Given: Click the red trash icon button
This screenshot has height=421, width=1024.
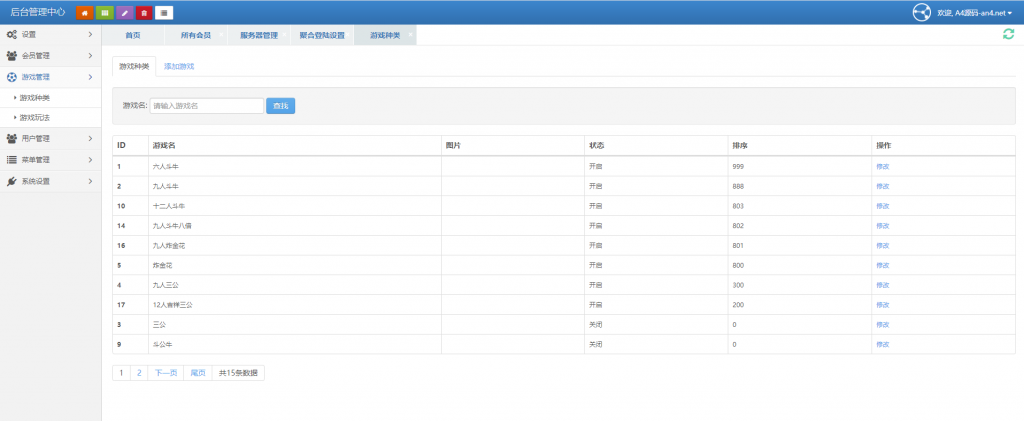Looking at the screenshot, I should coord(144,12).
